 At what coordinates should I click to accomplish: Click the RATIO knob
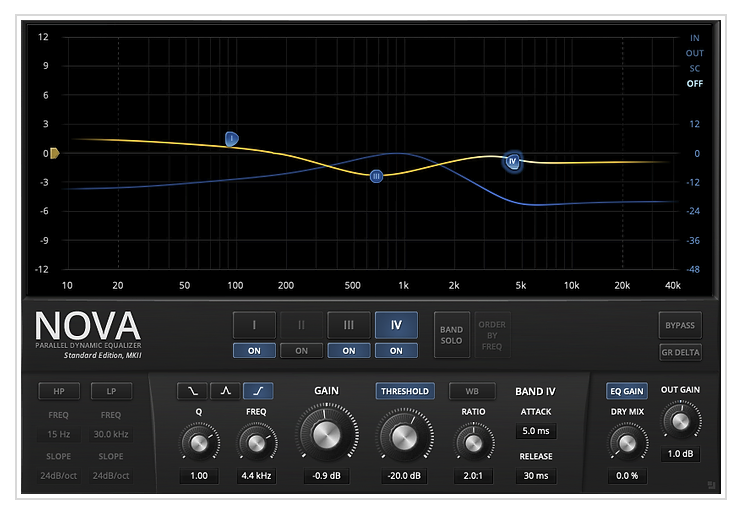click(473, 443)
